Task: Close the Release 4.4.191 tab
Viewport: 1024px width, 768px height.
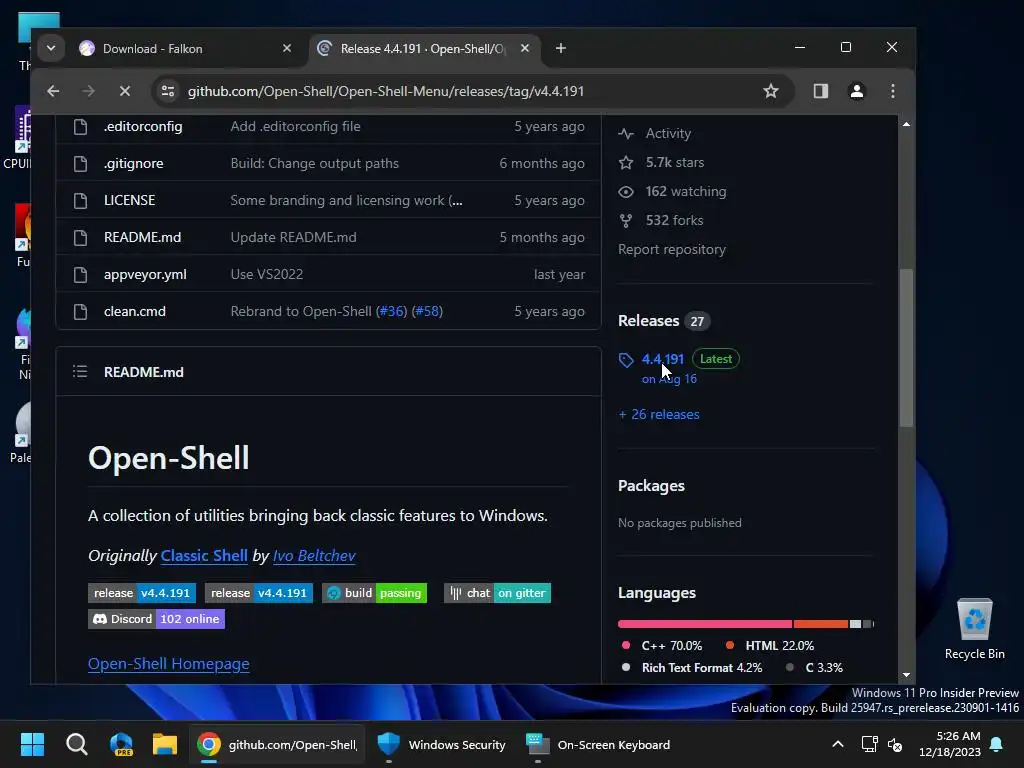Action: tap(524, 48)
